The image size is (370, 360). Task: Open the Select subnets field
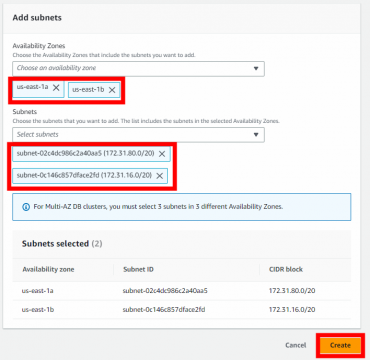point(139,135)
